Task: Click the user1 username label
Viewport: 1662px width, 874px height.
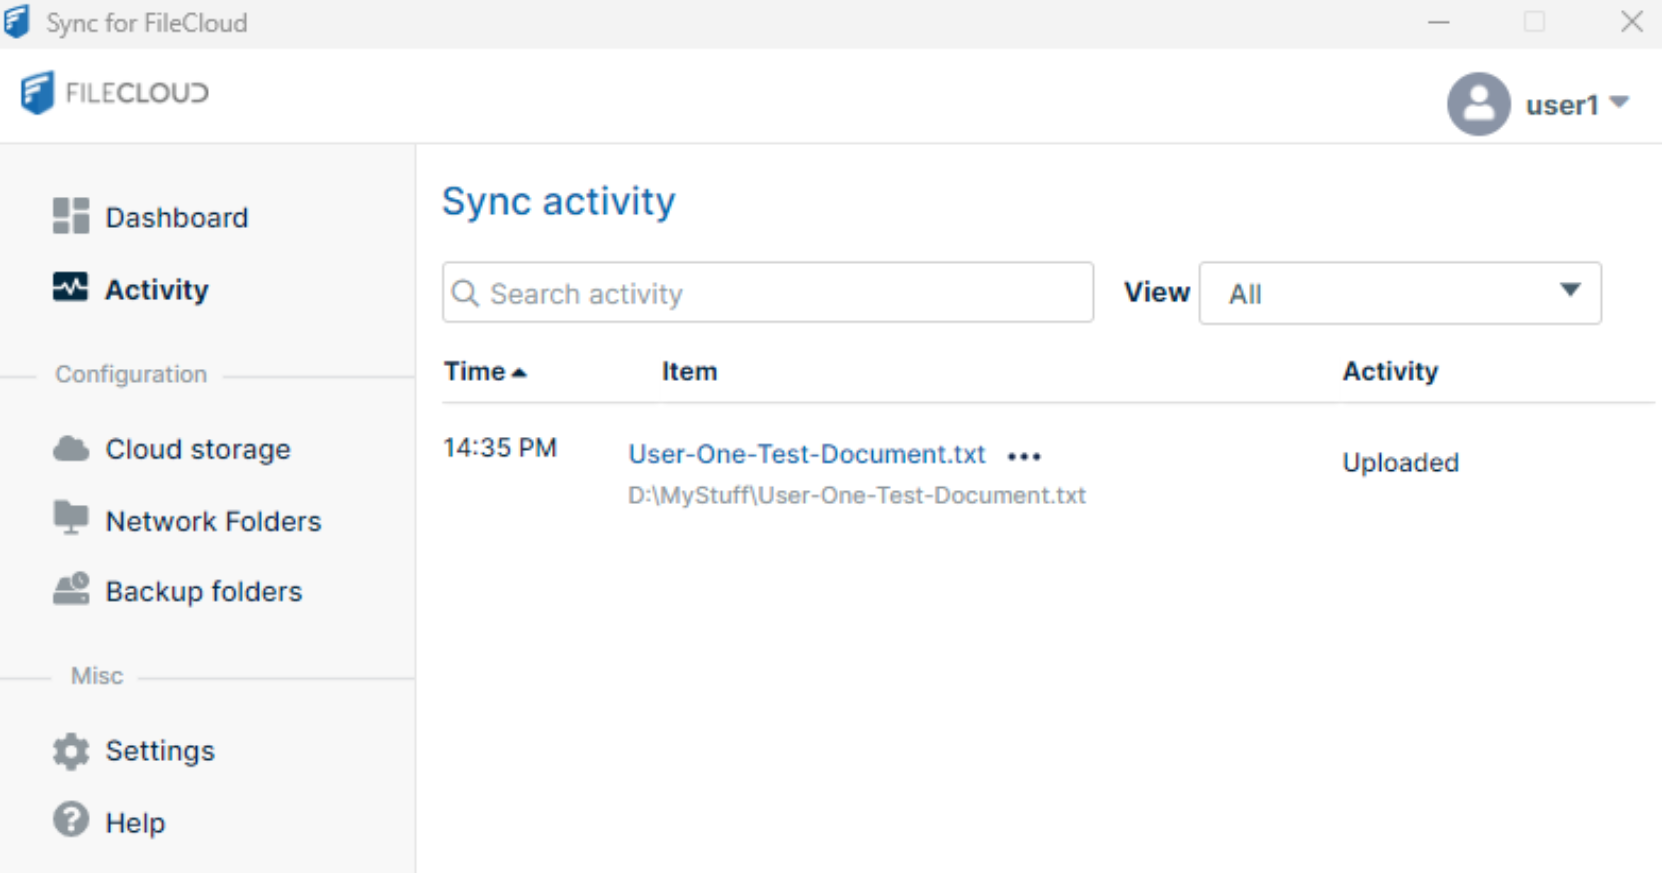Action: [x=1562, y=105]
